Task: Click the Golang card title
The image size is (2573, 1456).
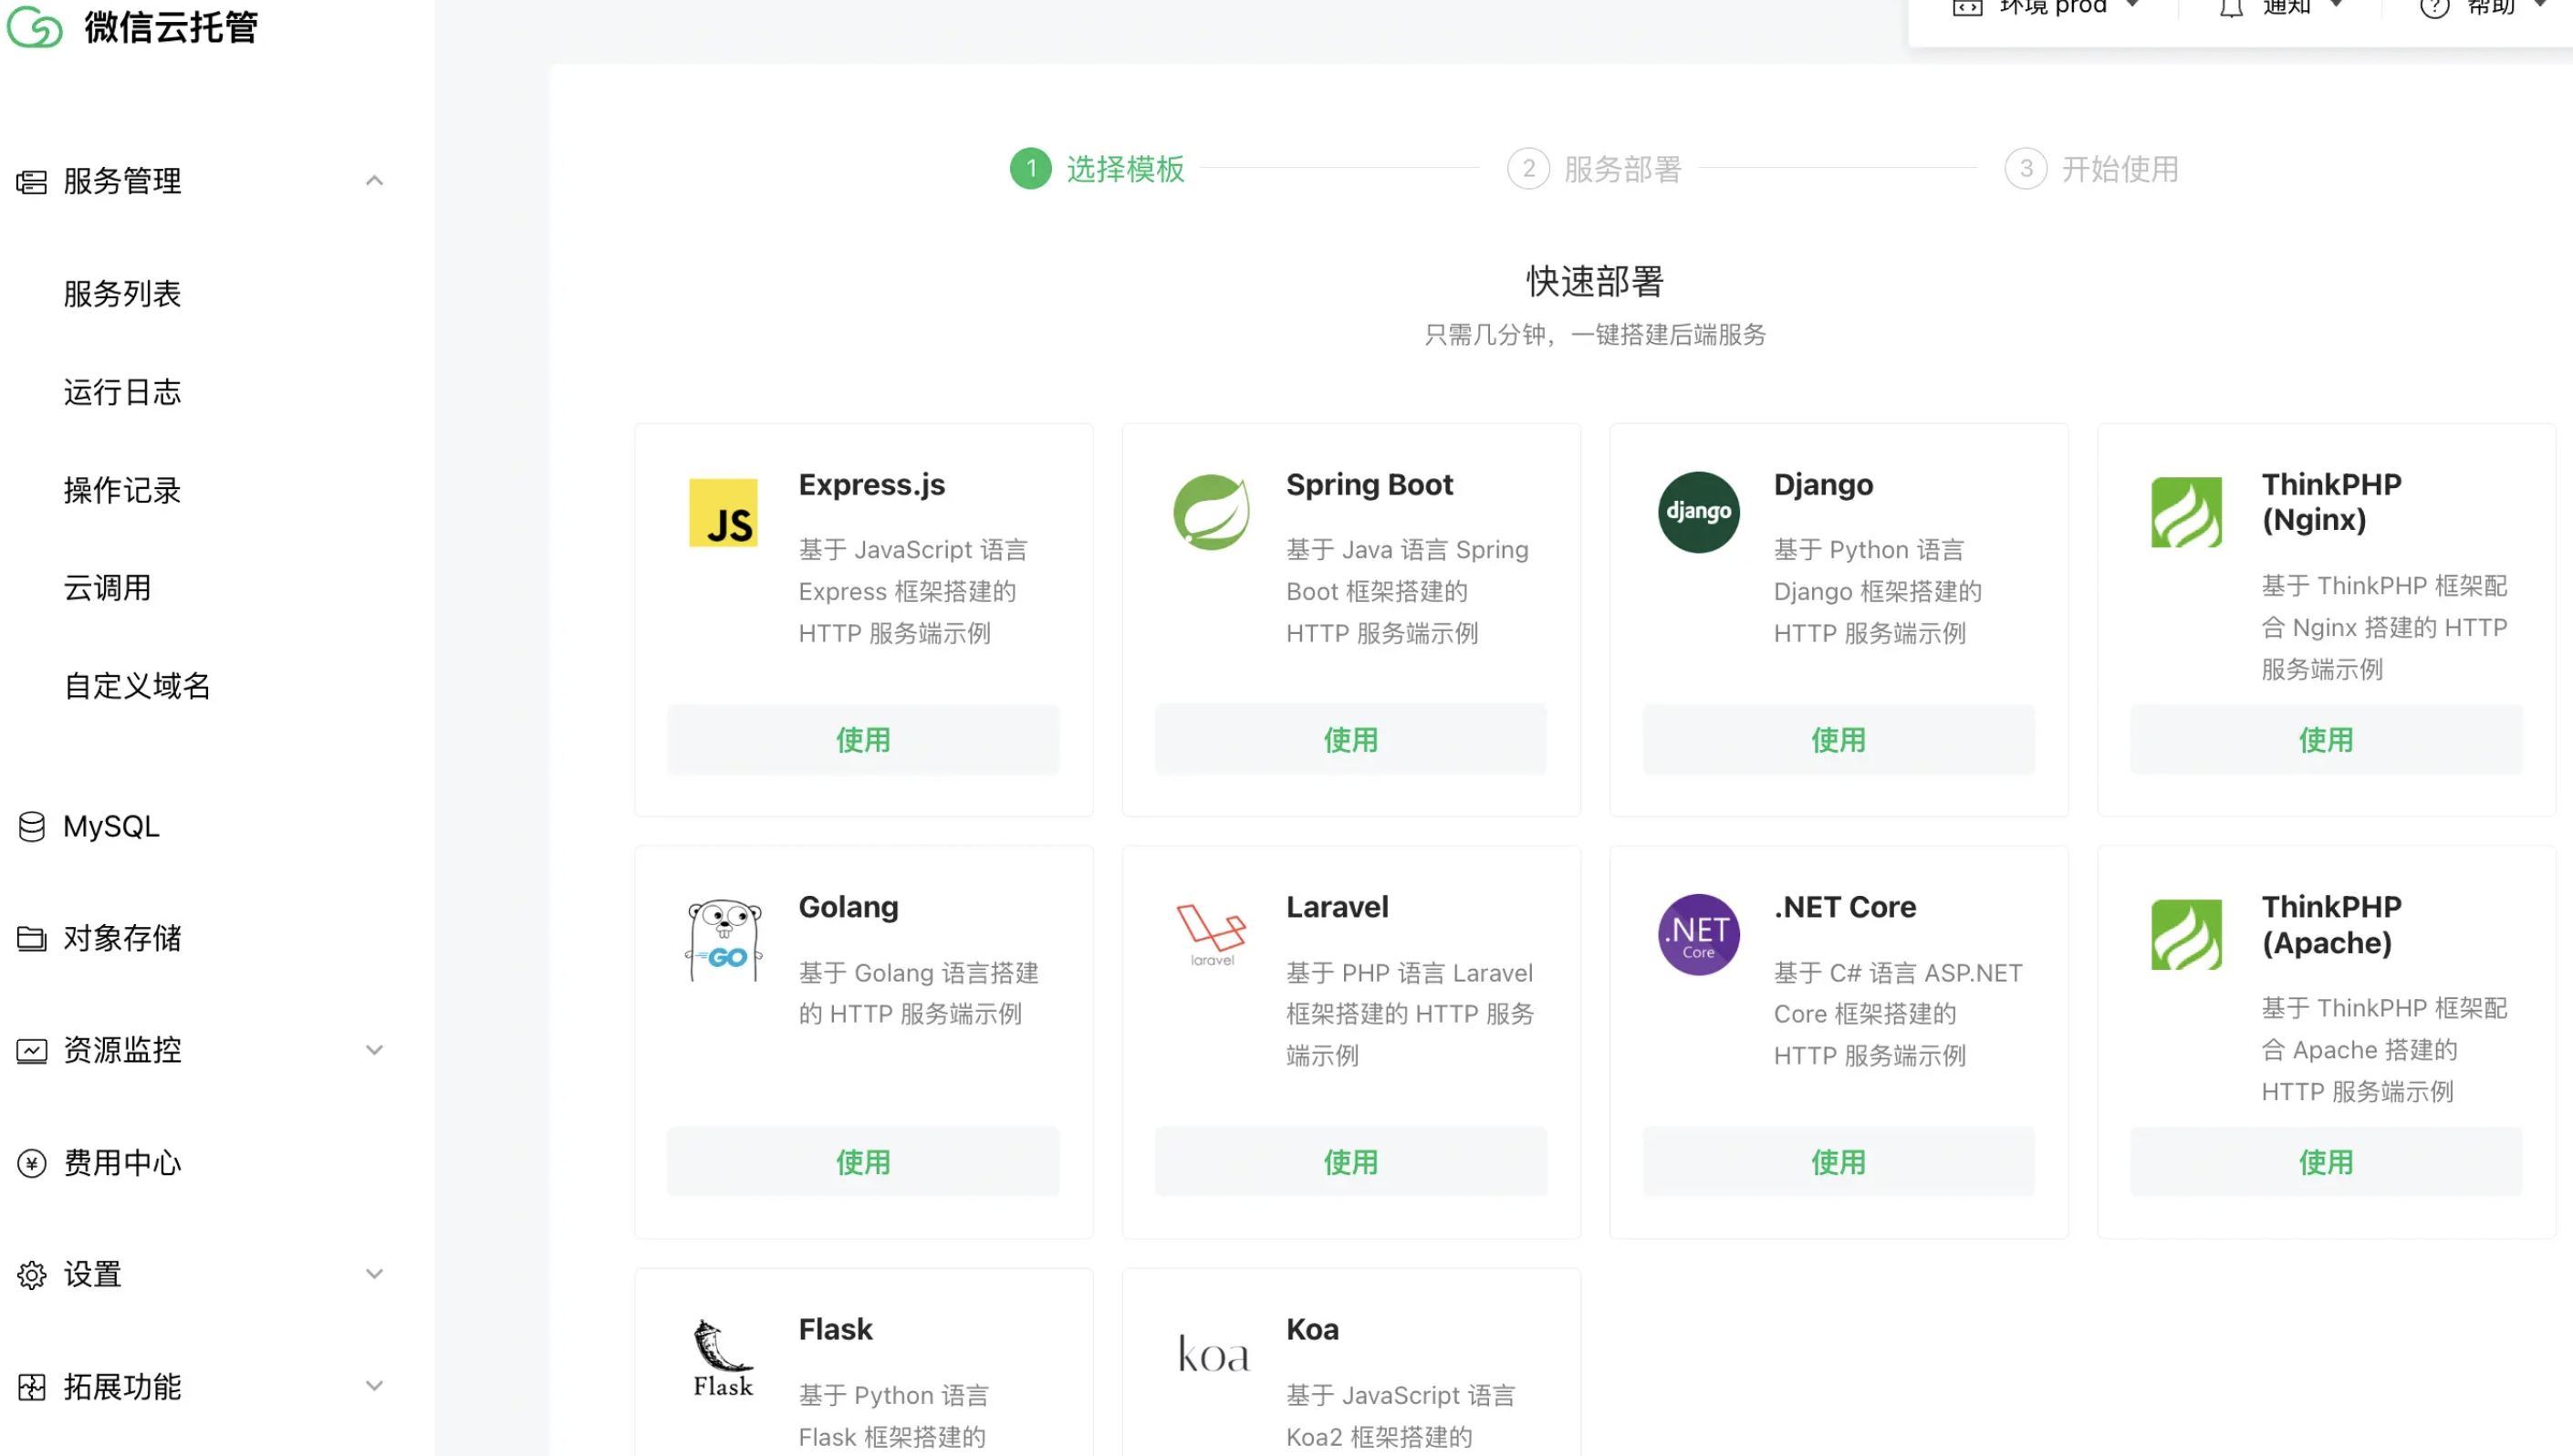Action: tap(848, 908)
